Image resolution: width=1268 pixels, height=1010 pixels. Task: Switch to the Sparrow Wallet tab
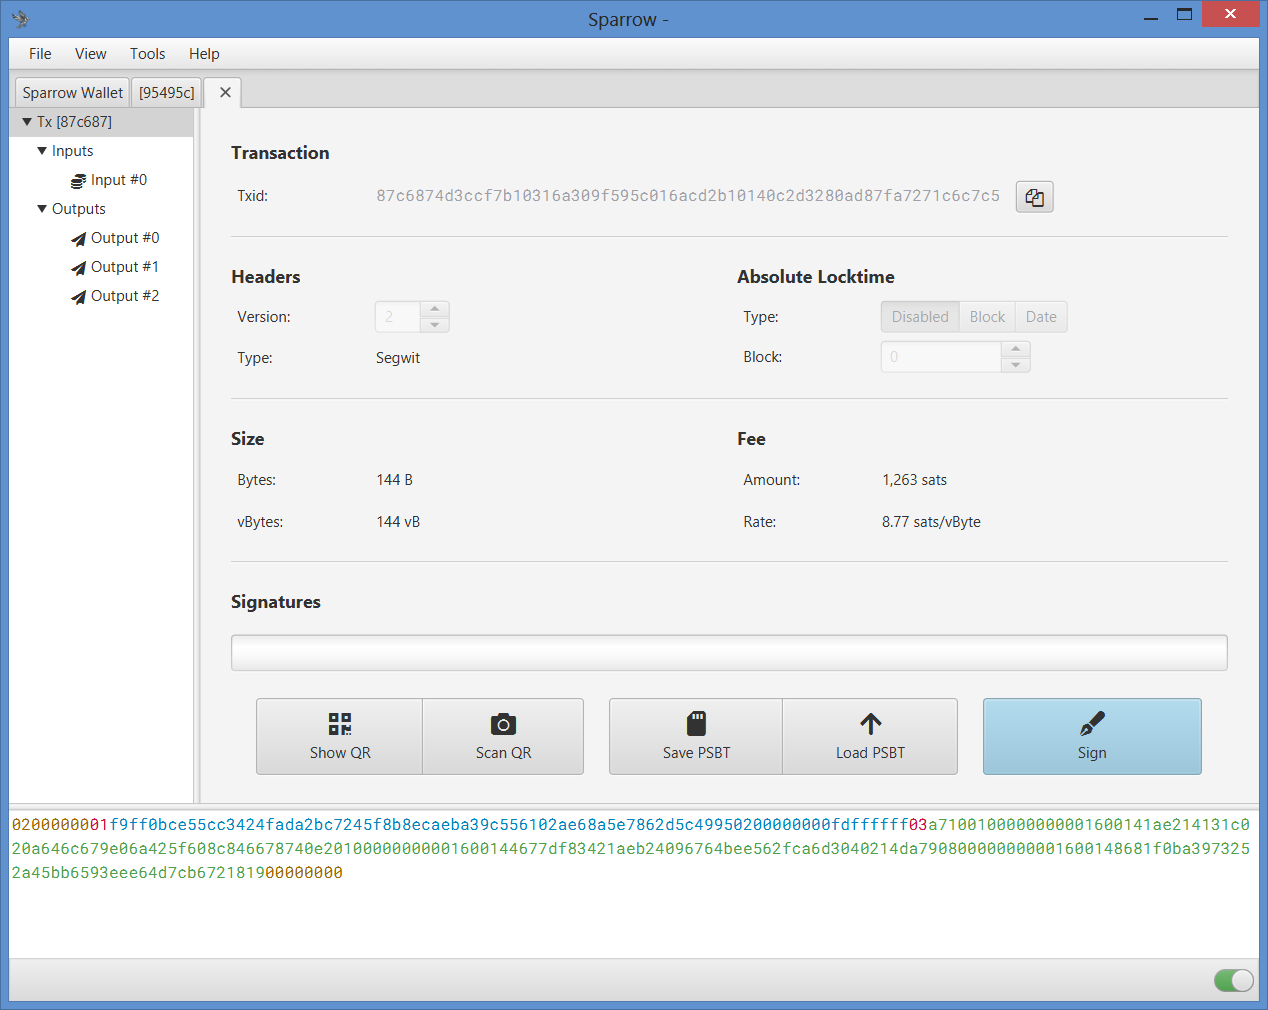[x=72, y=93]
